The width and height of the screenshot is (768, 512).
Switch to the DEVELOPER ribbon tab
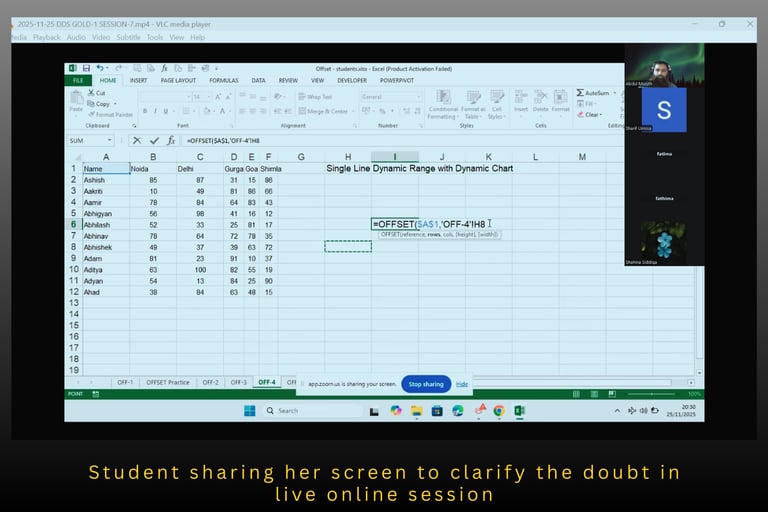(x=352, y=80)
